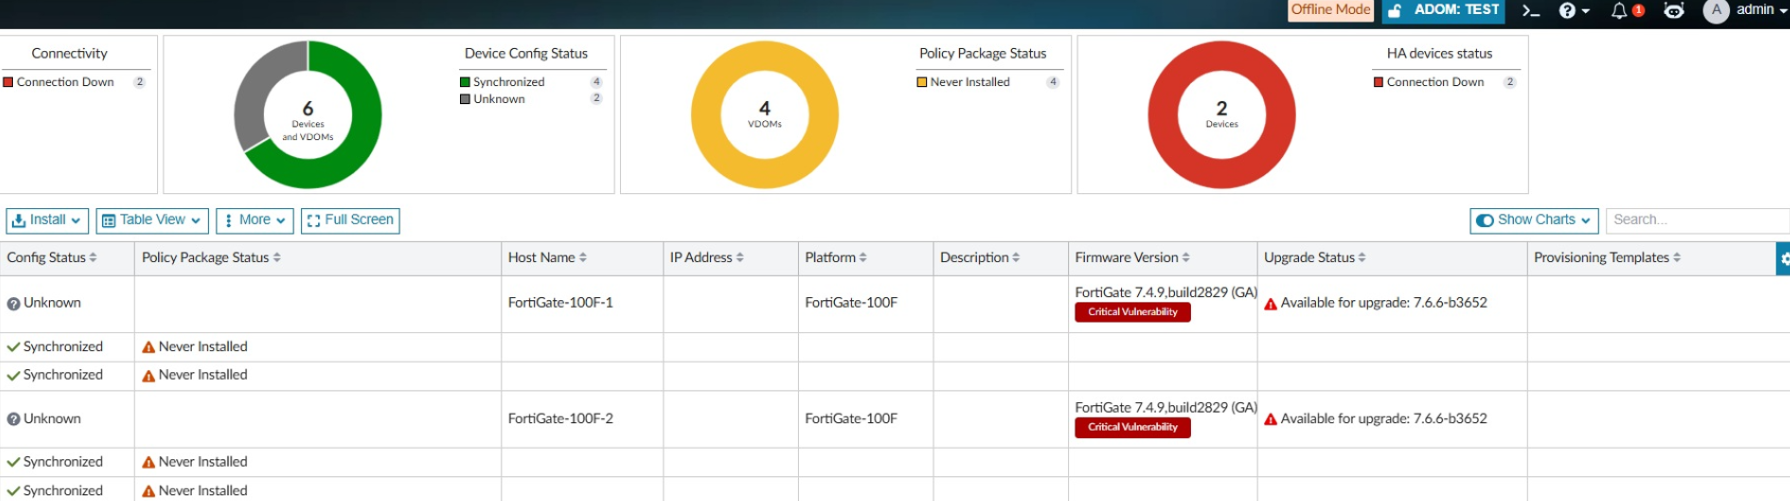Click the ADOM: TEST label
1790x501 pixels.
pos(1456,10)
